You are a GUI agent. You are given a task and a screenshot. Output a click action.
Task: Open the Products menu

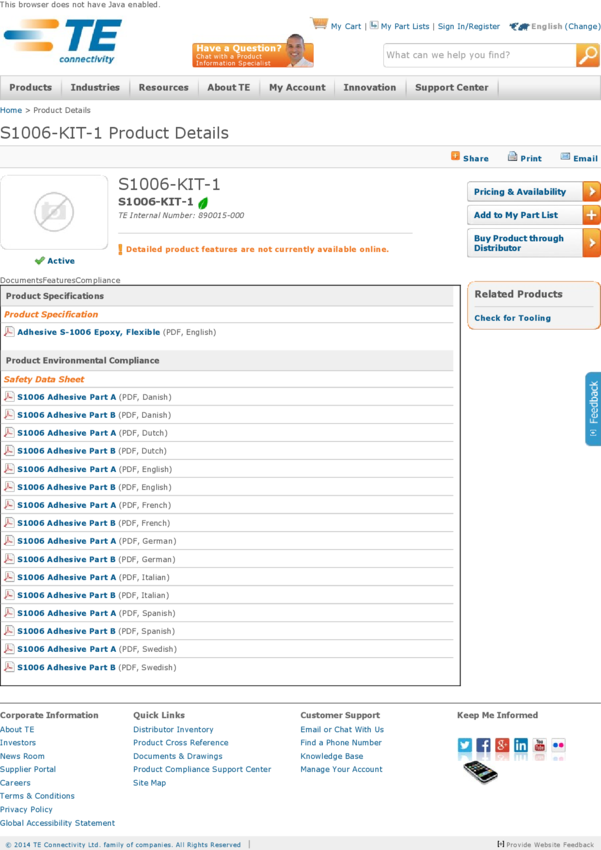(x=30, y=87)
